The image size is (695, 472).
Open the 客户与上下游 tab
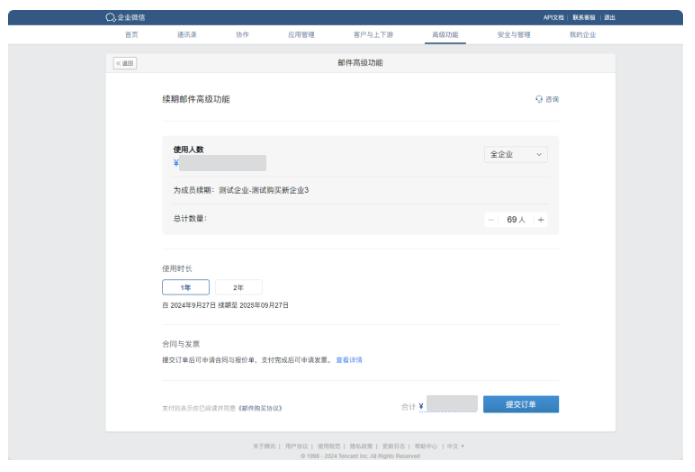pyautogui.click(x=372, y=35)
